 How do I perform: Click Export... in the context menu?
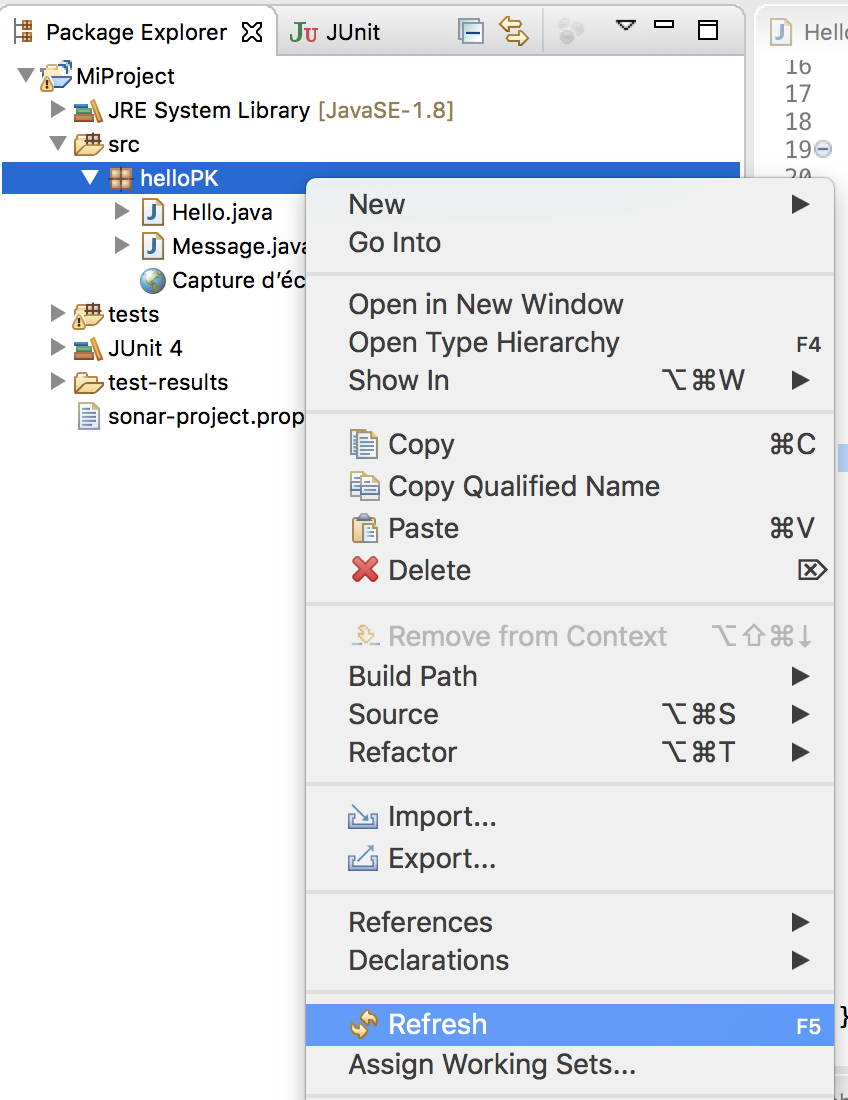(441, 858)
